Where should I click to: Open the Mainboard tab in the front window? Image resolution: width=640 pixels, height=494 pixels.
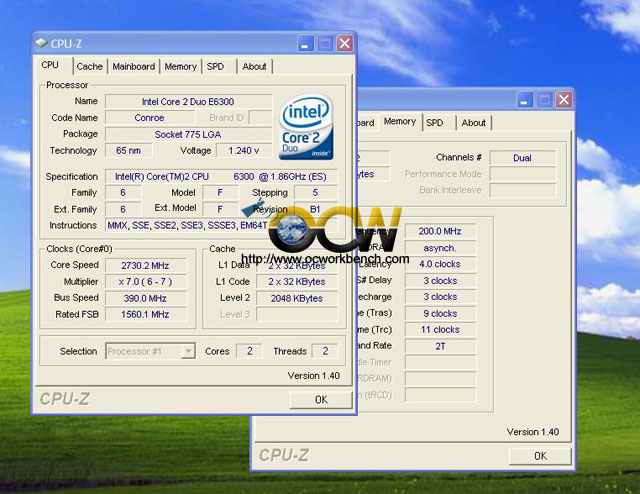tap(134, 67)
